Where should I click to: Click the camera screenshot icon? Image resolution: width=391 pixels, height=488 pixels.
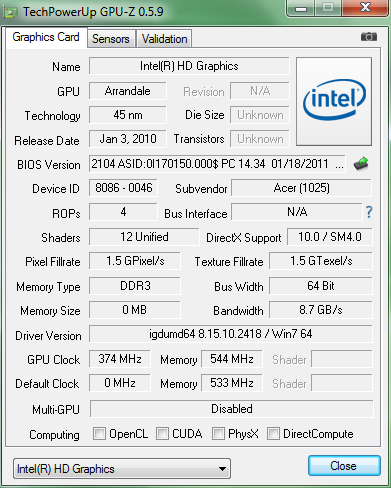(x=369, y=36)
